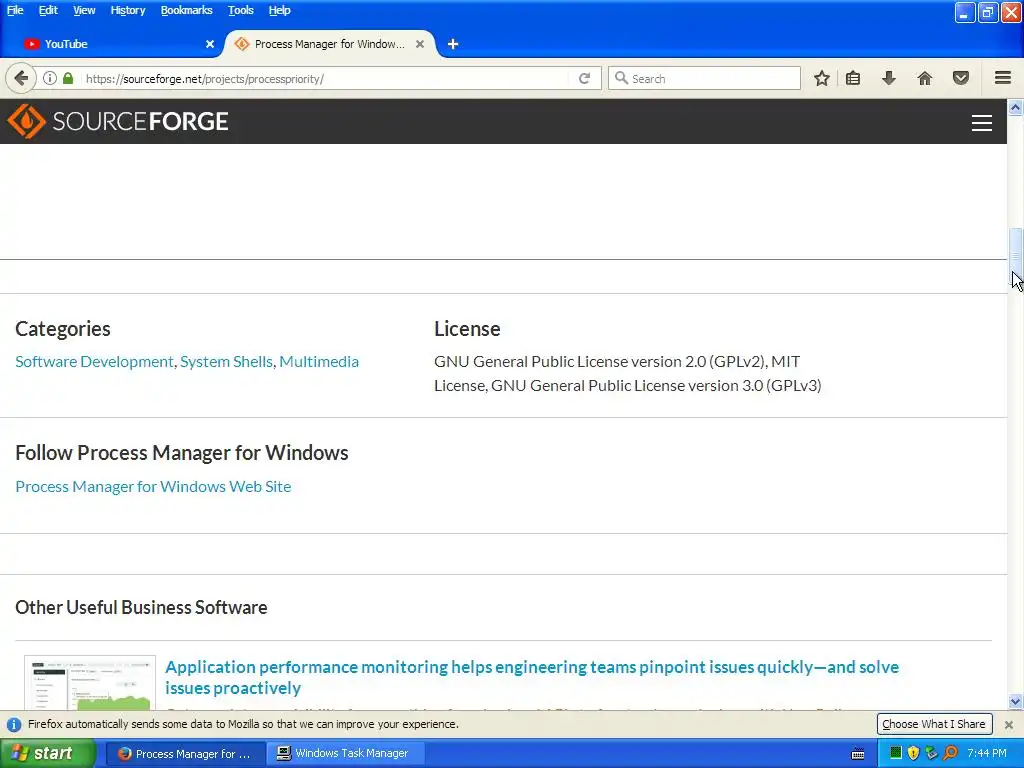The height and width of the screenshot is (768, 1024).
Task: Open the System Shells category link
Action: pyautogui.click(x=226, y=362)
